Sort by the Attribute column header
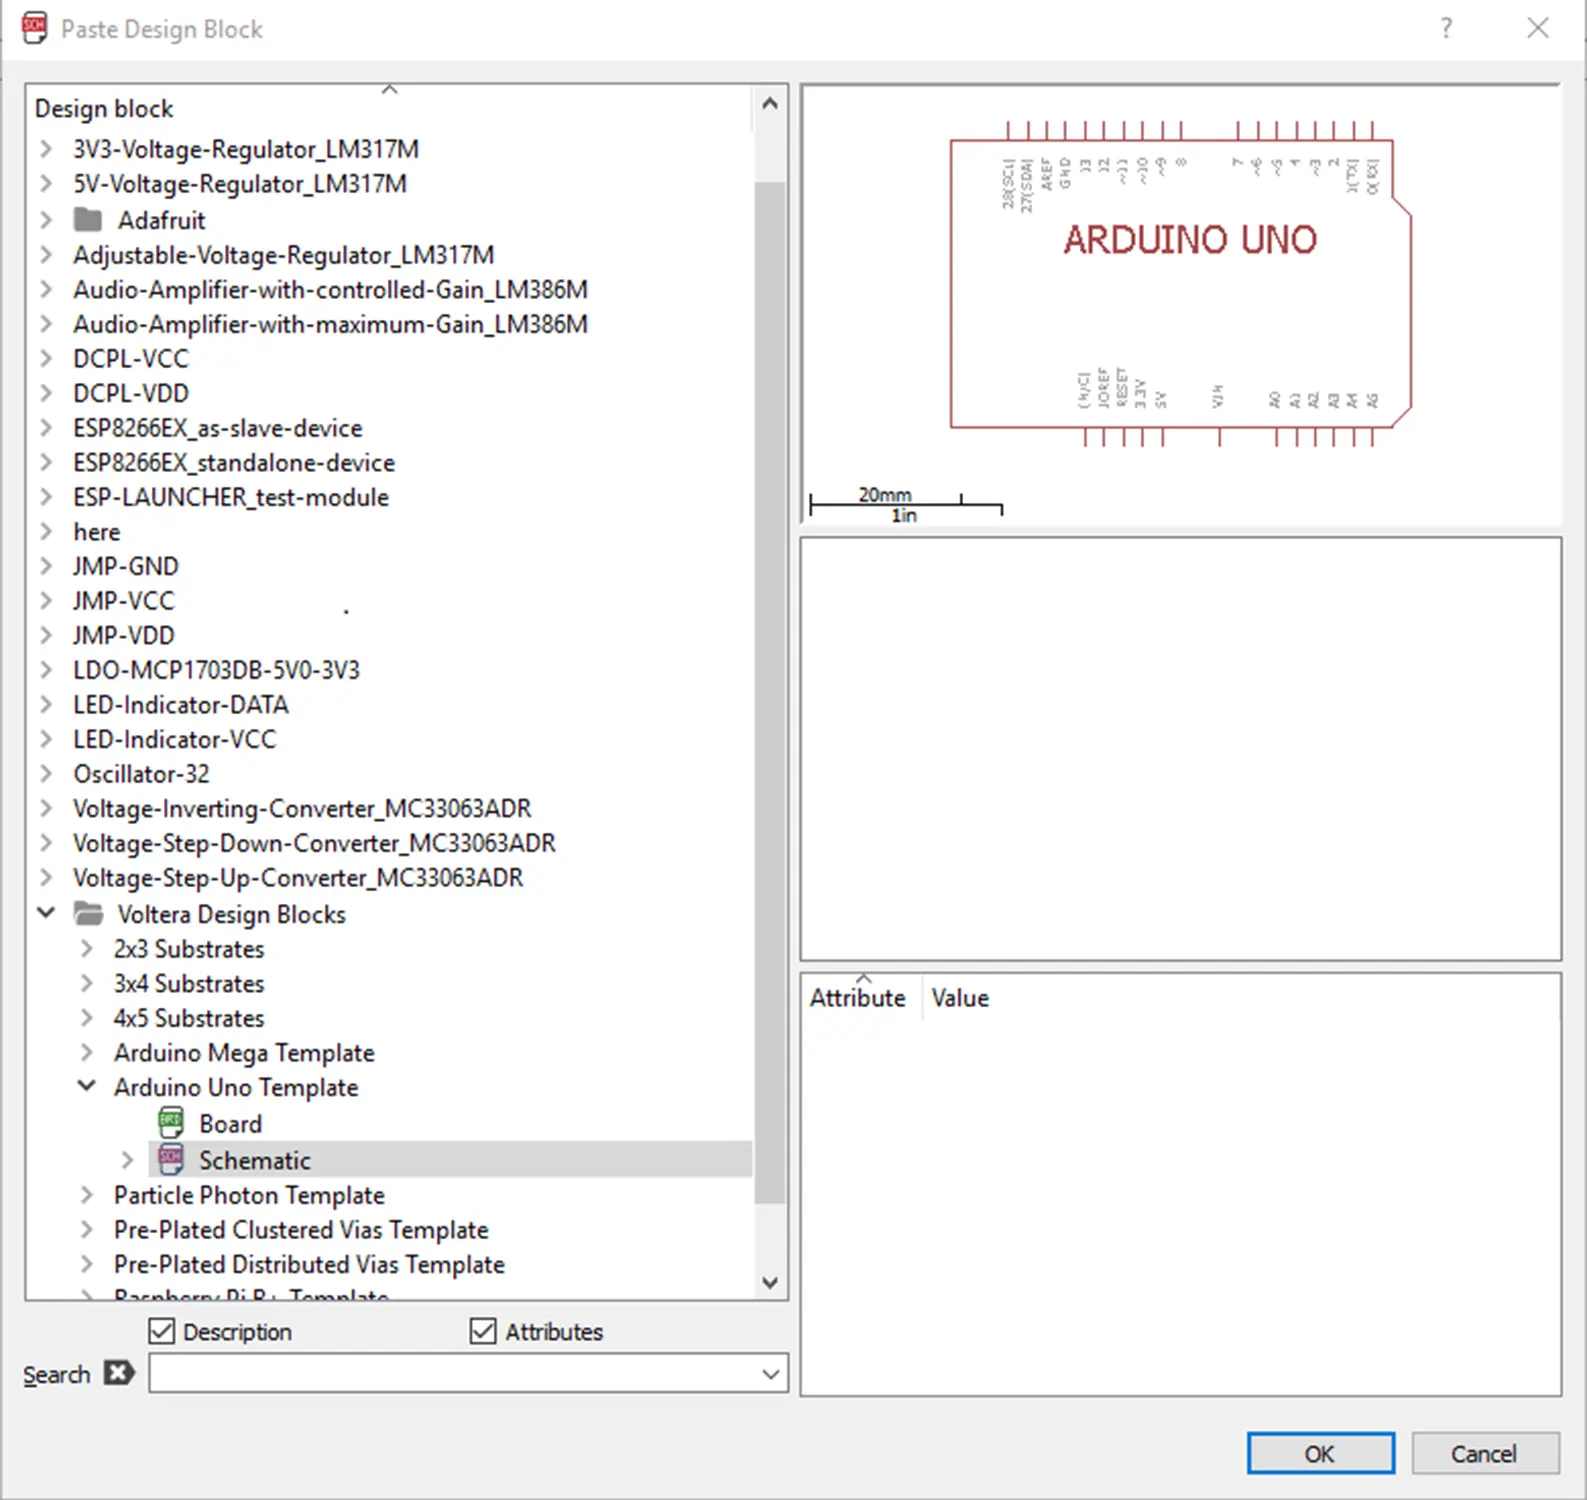Viewport: 1587px width, 1500px height. click(858, 997)
